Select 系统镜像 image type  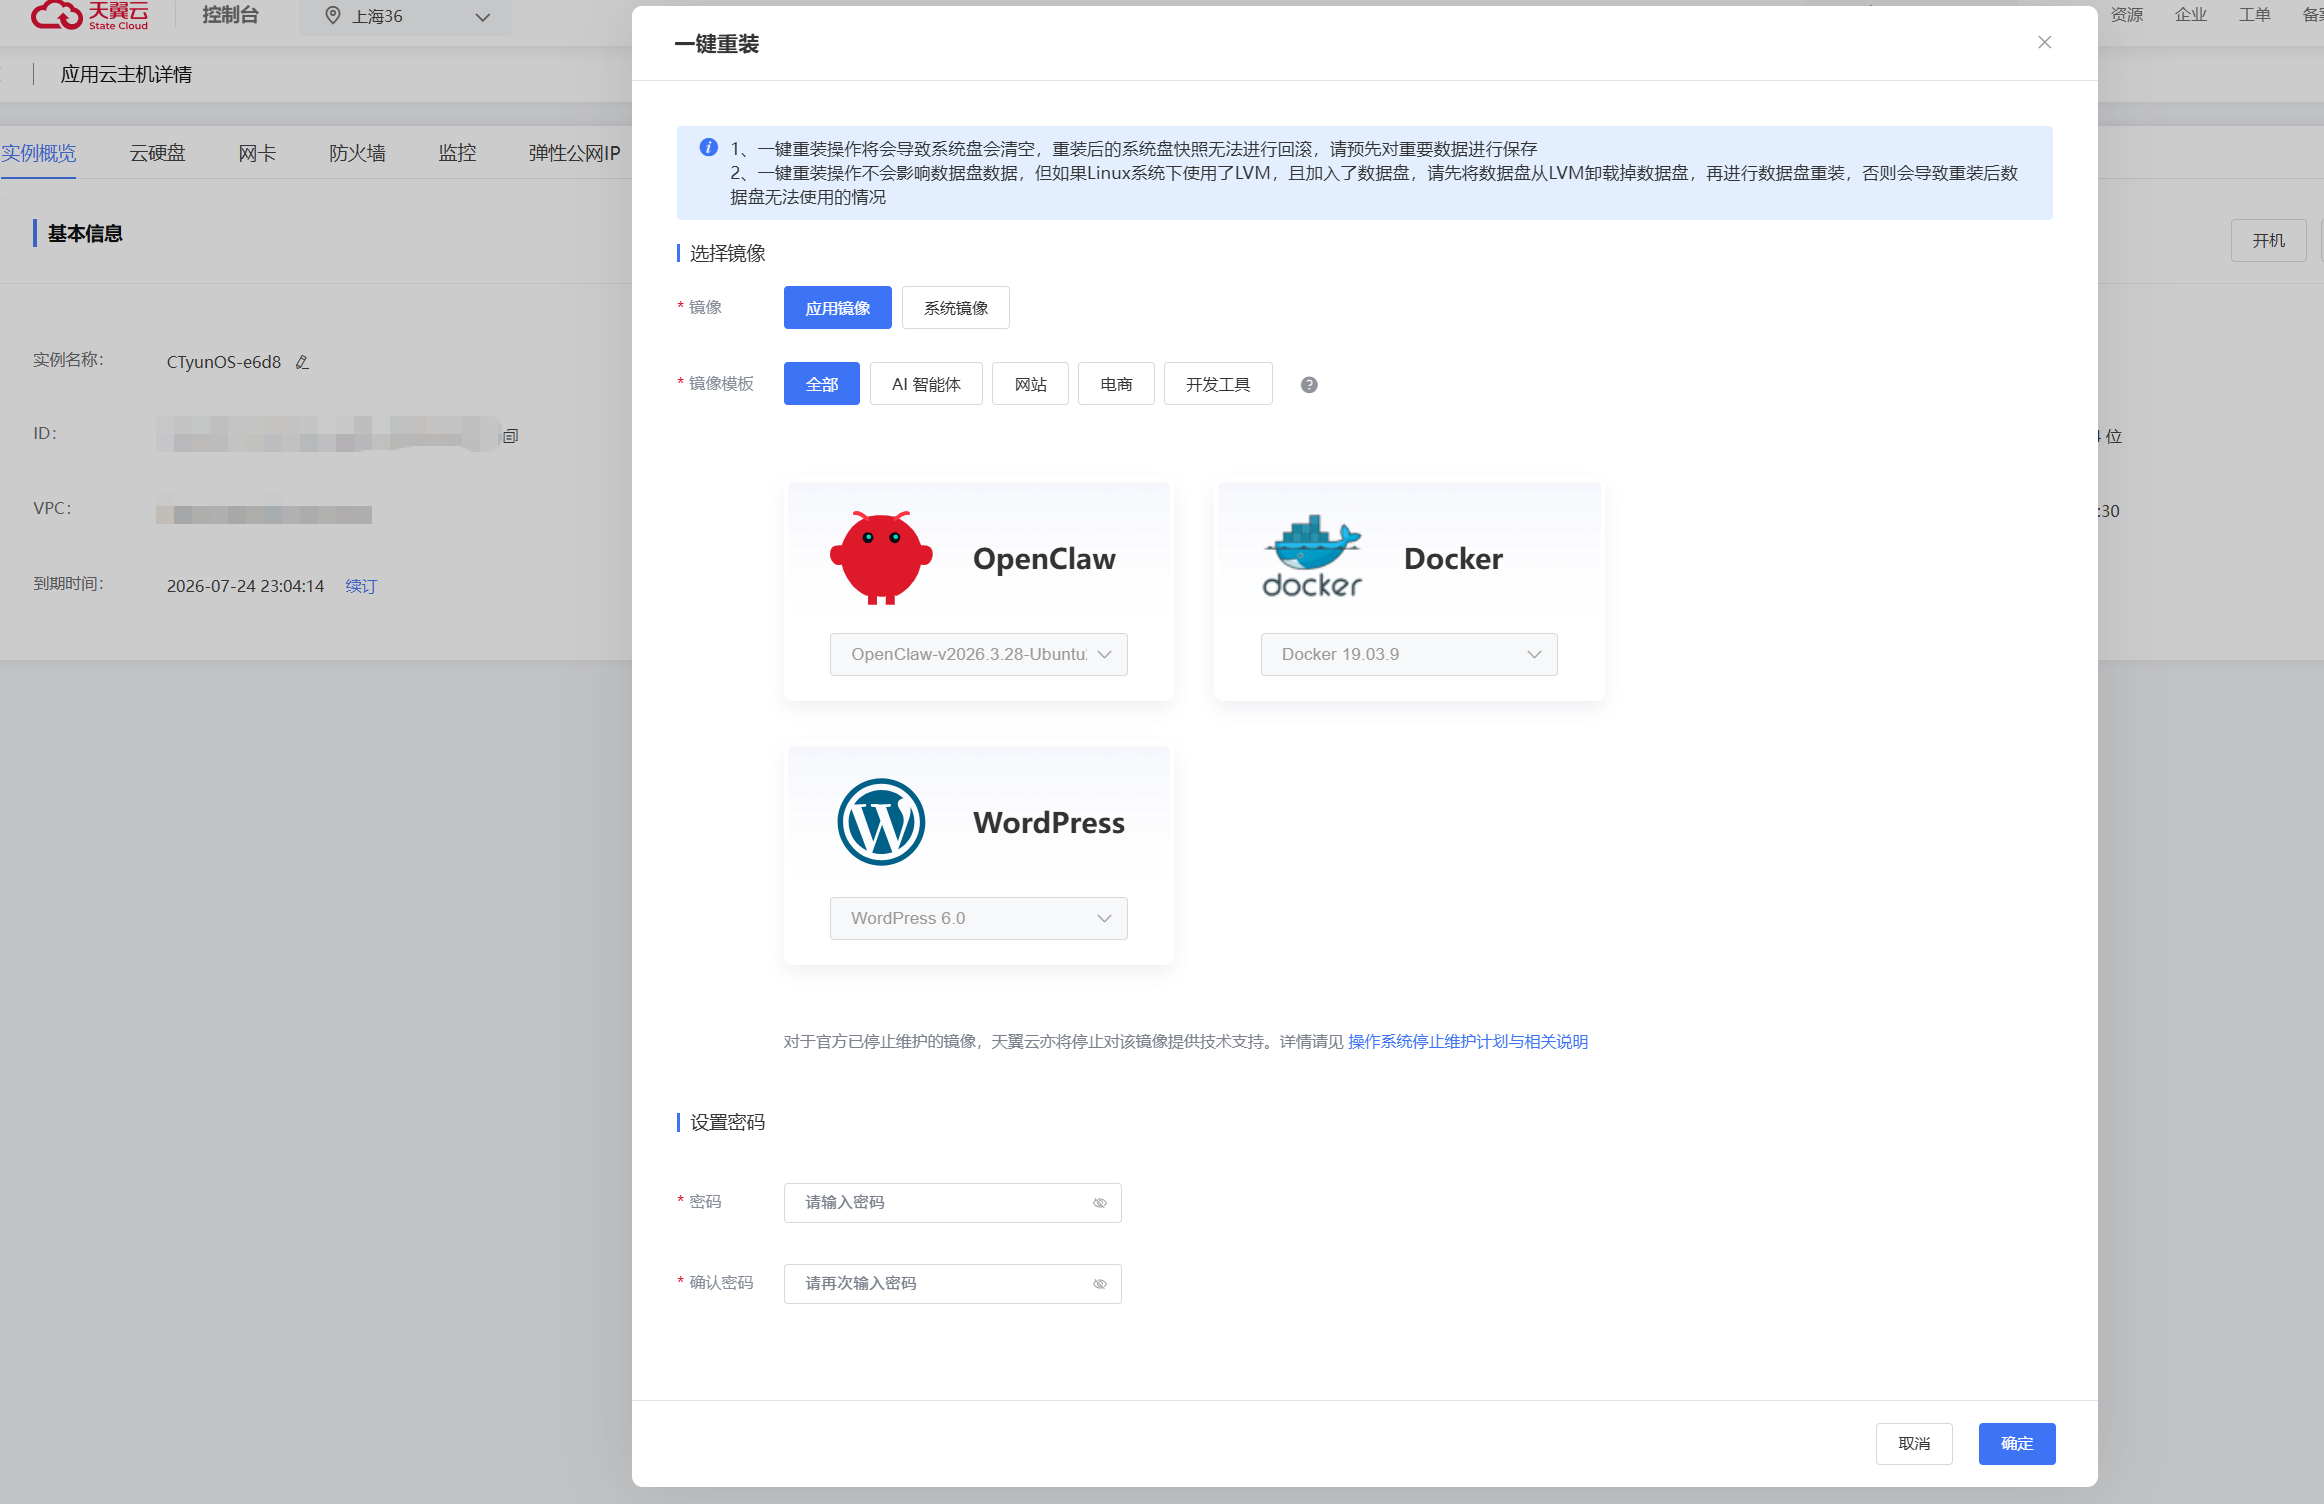(955, 308)
